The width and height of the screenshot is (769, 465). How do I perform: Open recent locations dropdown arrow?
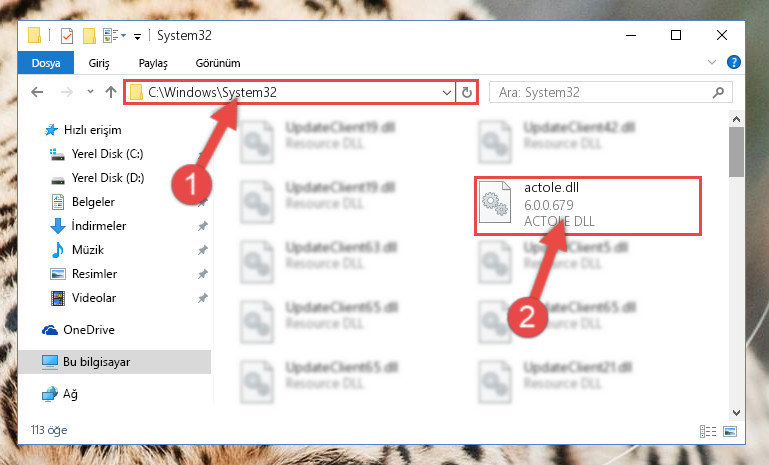(90, 92)
